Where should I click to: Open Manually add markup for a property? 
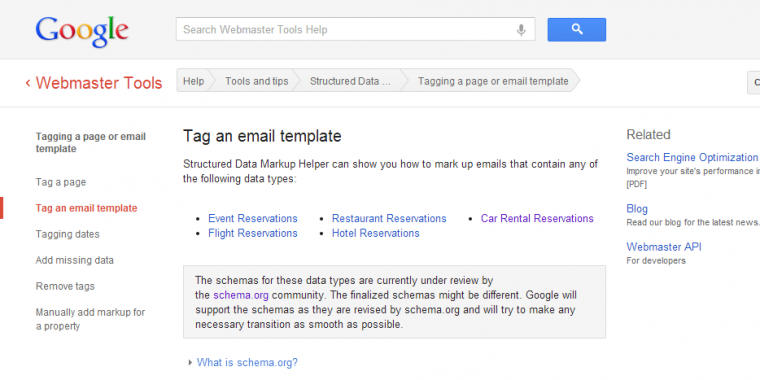click(x=90, y=319)
